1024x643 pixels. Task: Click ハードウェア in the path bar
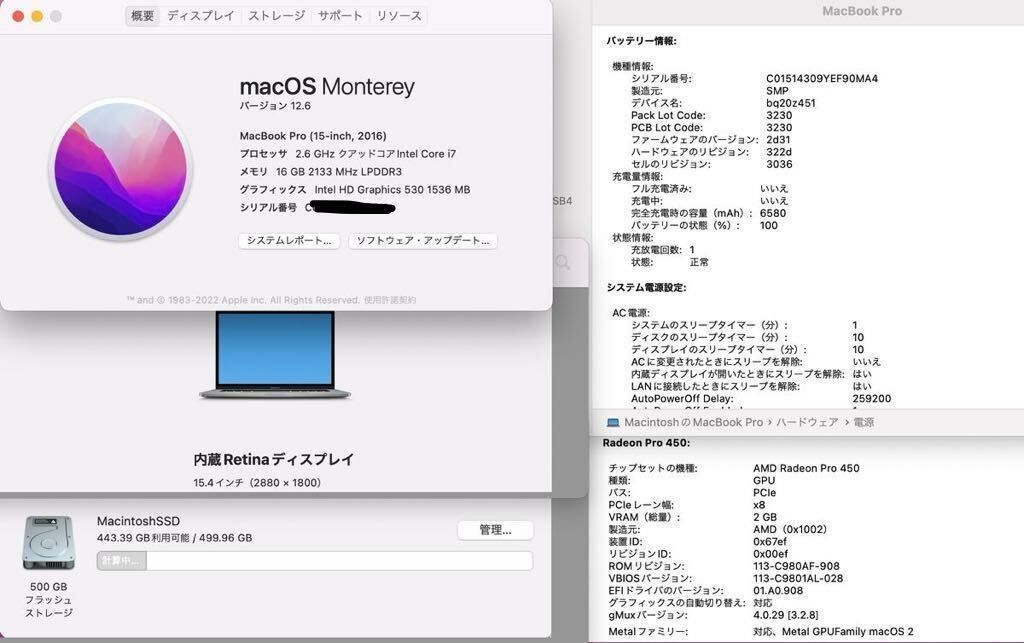pyautogui.click(x=807, y=422)
